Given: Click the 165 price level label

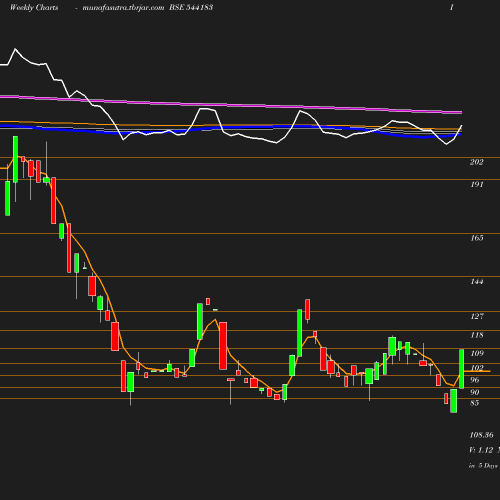Looking at the screenshot, I should (477, 238).
